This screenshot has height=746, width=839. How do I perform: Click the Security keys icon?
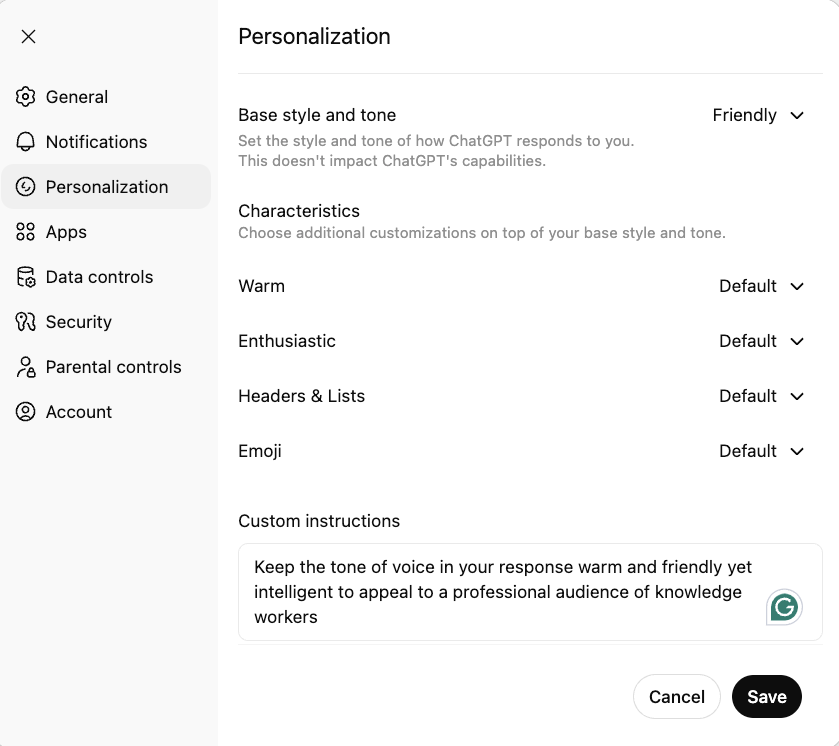coord(26,322)
